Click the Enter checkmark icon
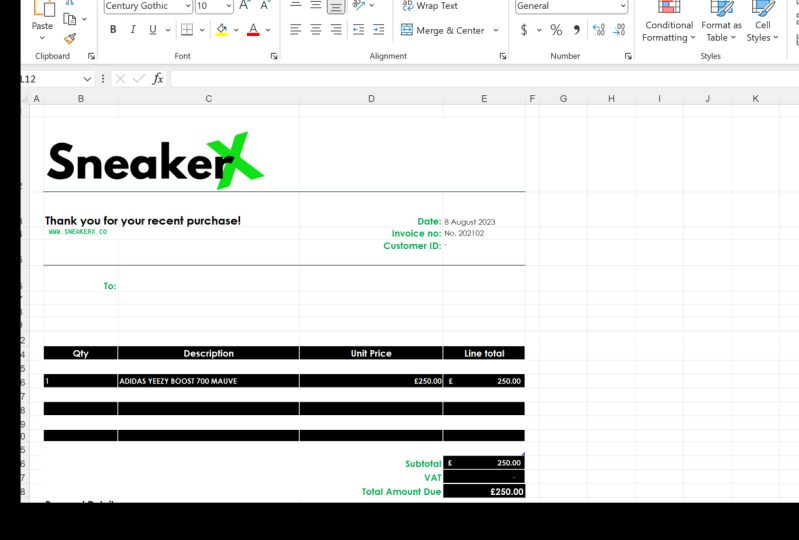The image size is (799, 540). point(139,78)
